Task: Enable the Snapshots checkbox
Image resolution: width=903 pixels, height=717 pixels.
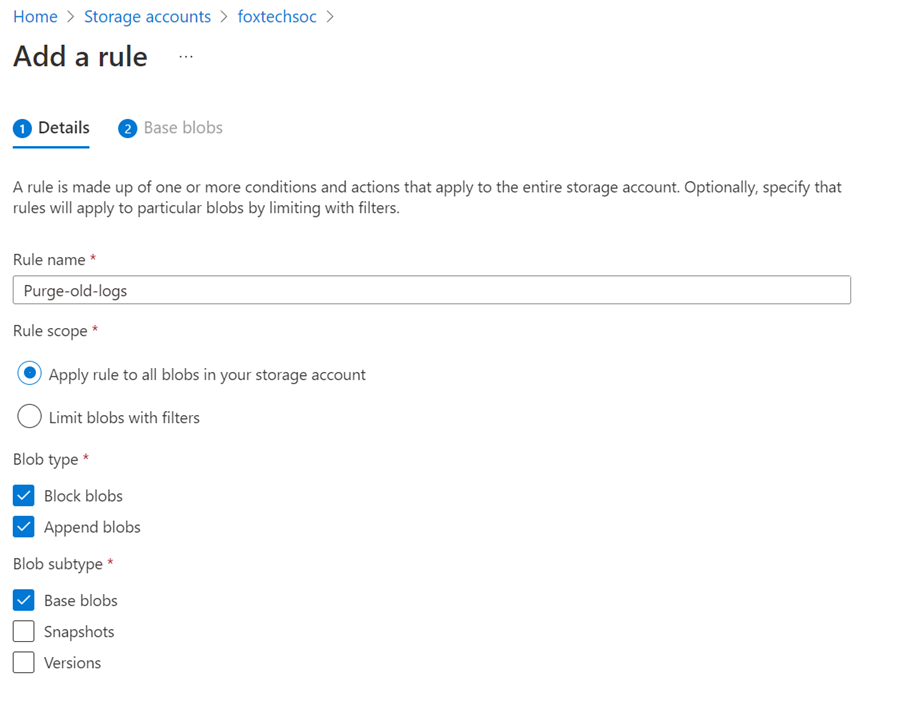Action: click(22, 631)
